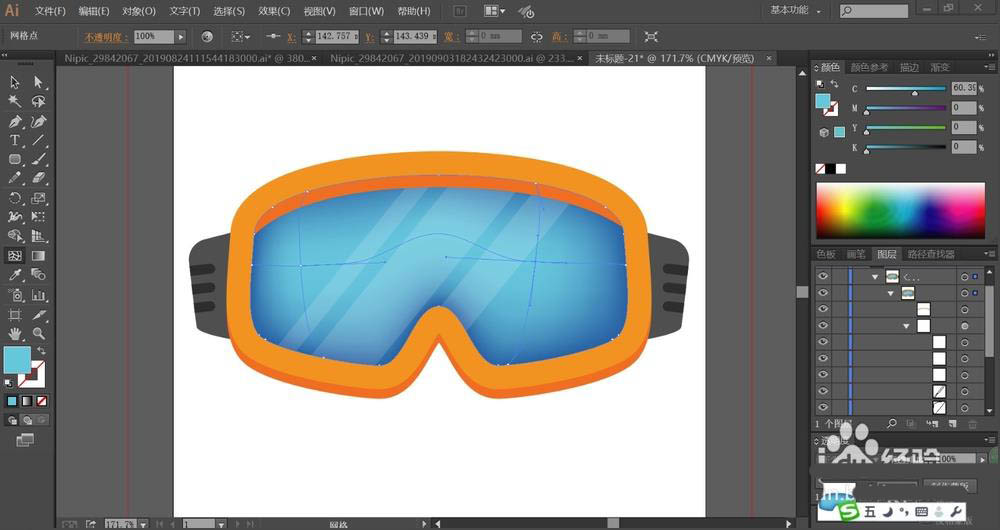
Task: Open the opacity value dropdown arrow
Action: (x=180, y=36)
